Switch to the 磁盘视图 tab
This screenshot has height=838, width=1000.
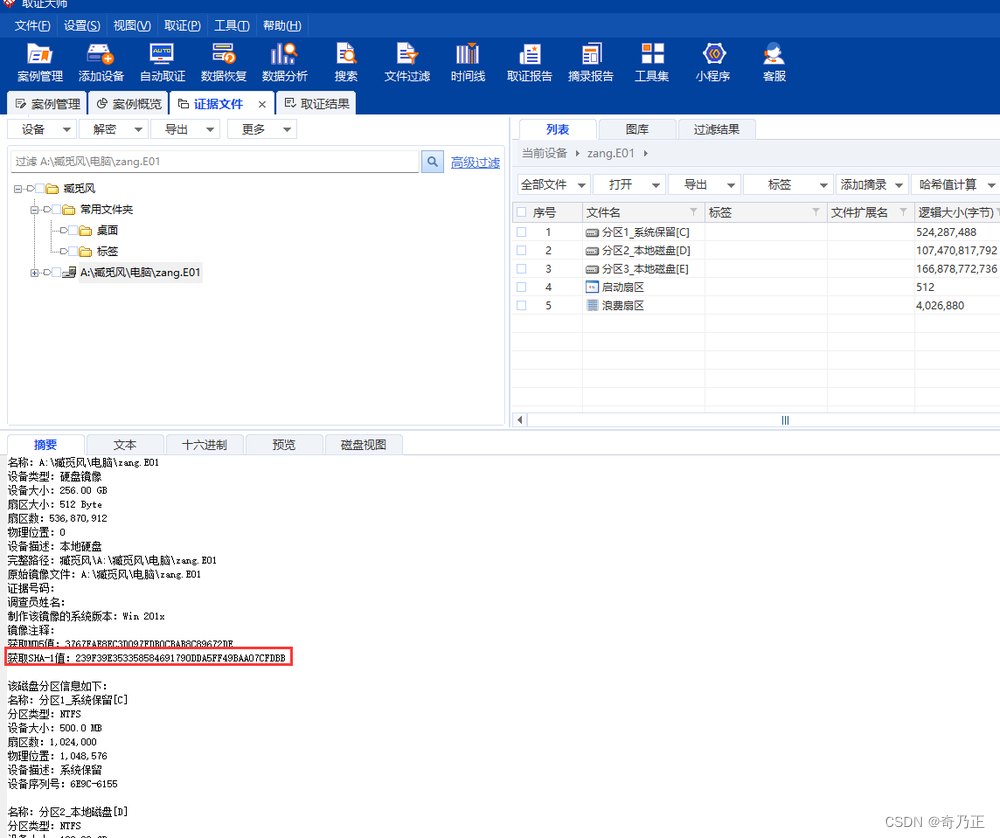click(364, 445)
